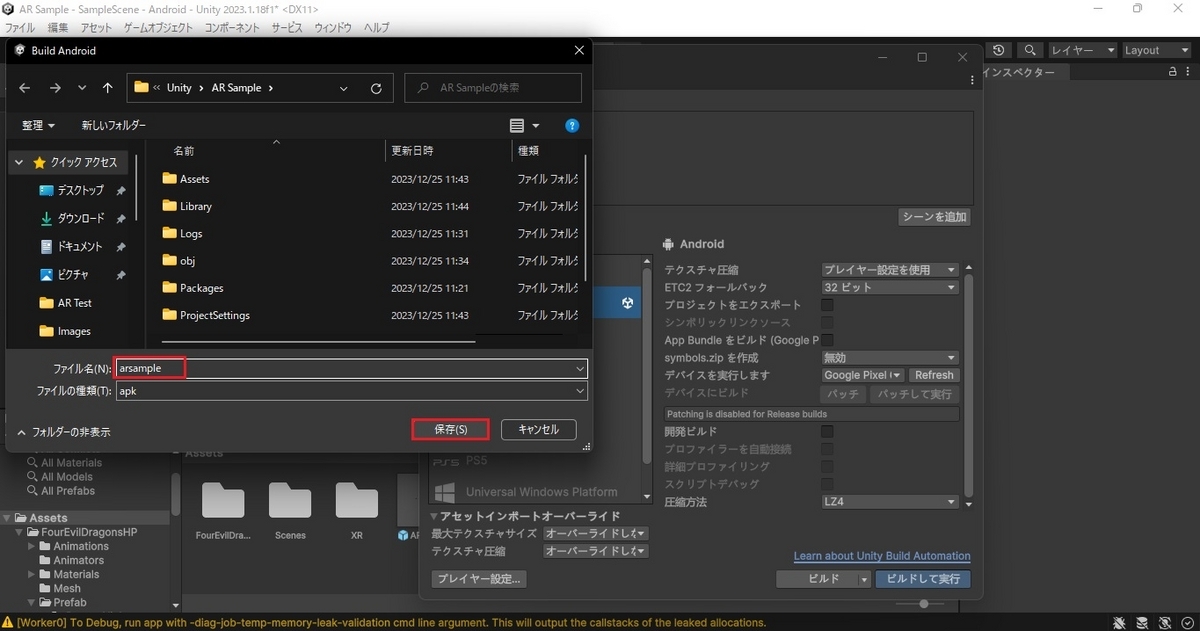Enable the 開発ビルド checkbox
Image resolution: width=1200 pixels, height=631 pixels.
(827, 431)
